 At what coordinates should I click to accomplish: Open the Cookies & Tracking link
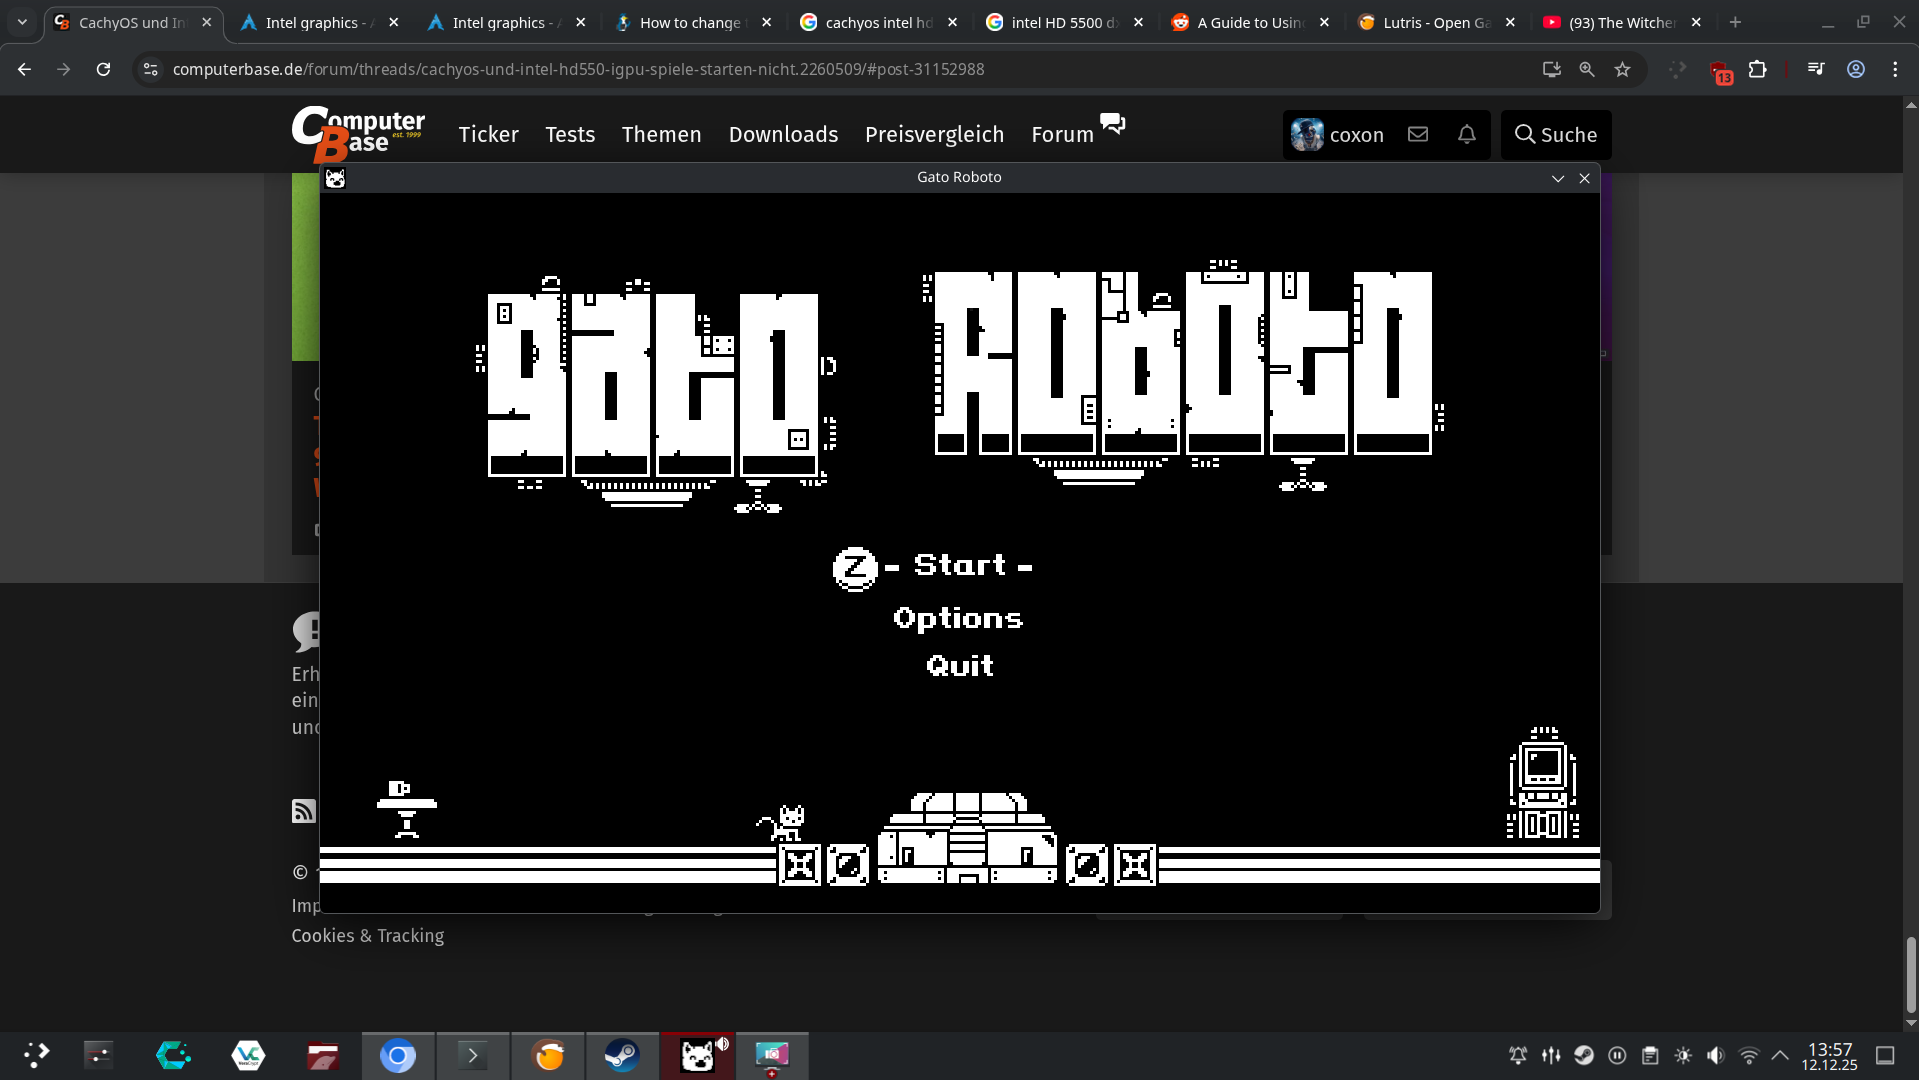(368, 936)
